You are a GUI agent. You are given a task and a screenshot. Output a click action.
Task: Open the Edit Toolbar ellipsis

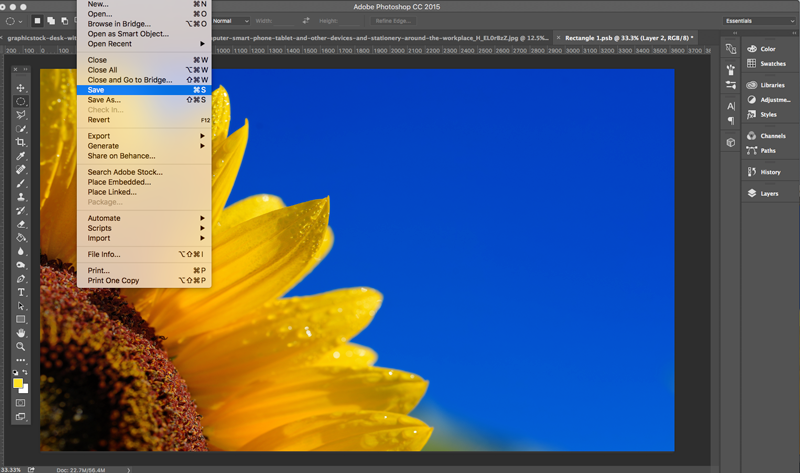pos(20,360)
